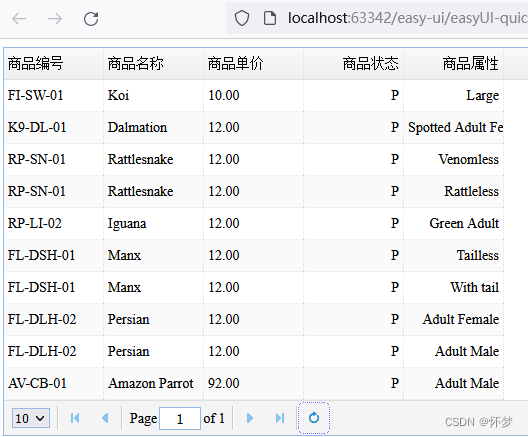Sort by the 商品编号 column header

pyautogui.click(x=54, y=64)
